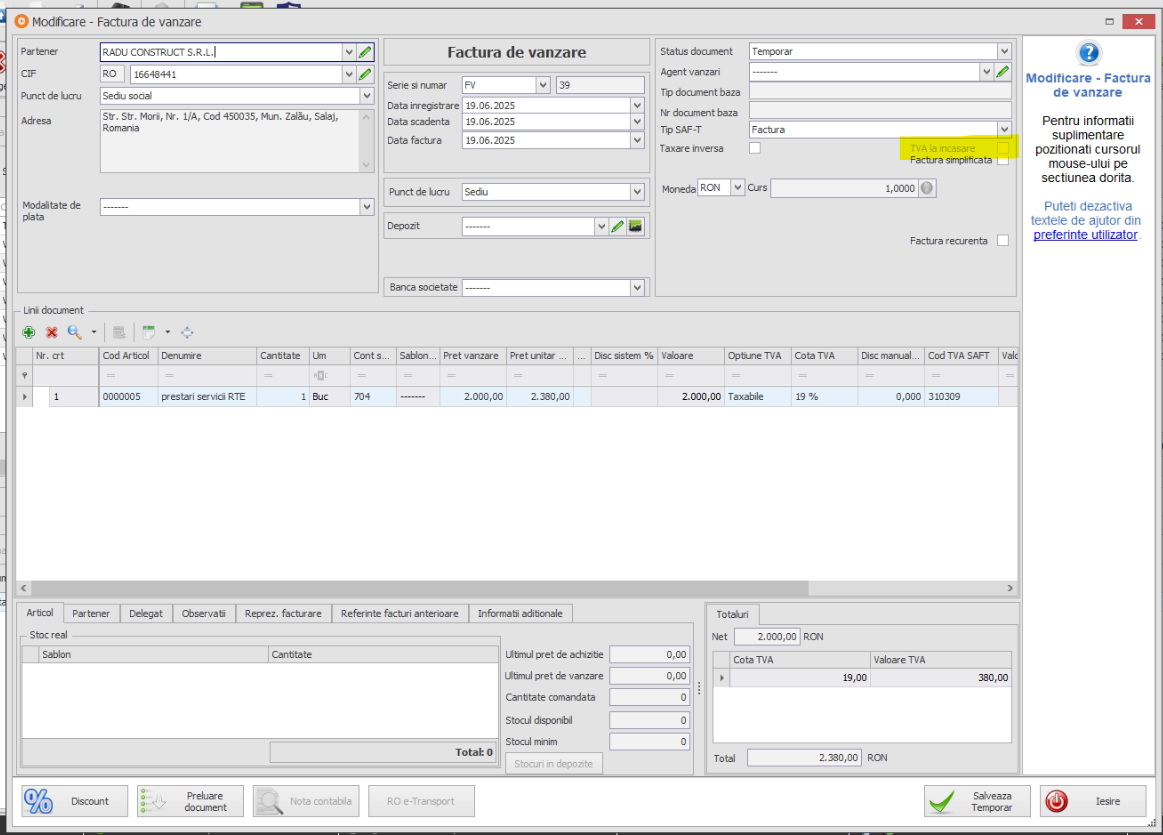Click the blue help question mark icon
Viewport: 1163px width, 835px height.
click(x=1089, y=53)
